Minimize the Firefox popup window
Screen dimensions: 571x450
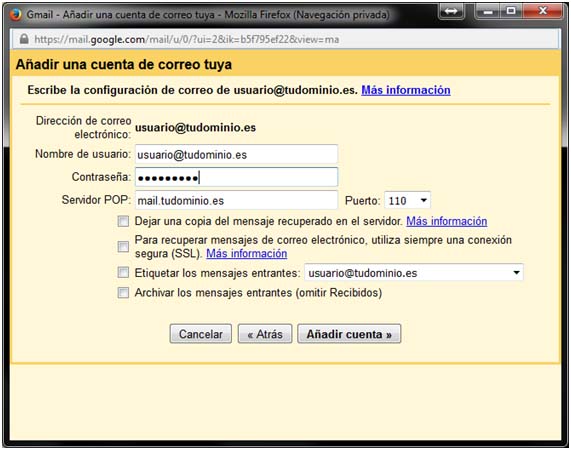pyautogui.click(x=488, y=12)
